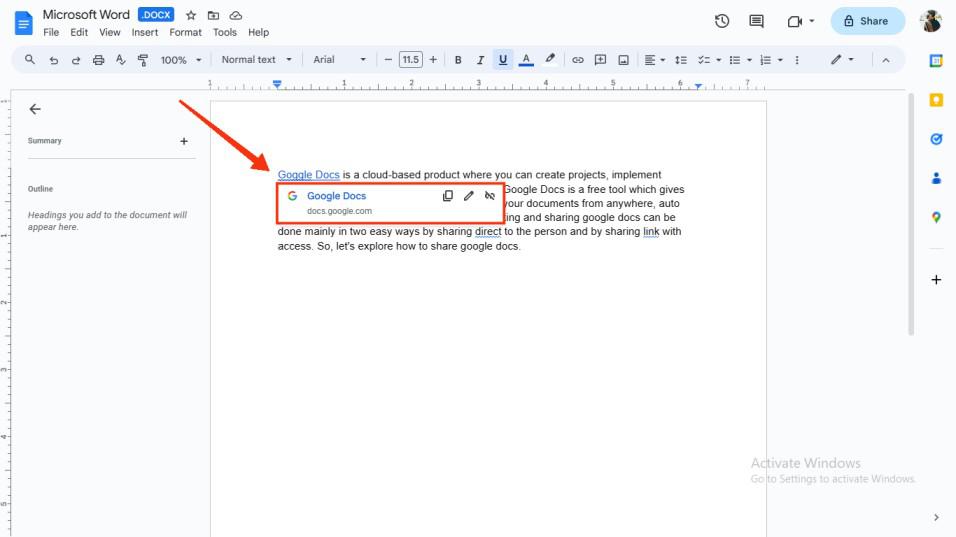Viewport: 956px width, 537px height.
Task: Collapse the menus with the up chevron
Action: 886,60
